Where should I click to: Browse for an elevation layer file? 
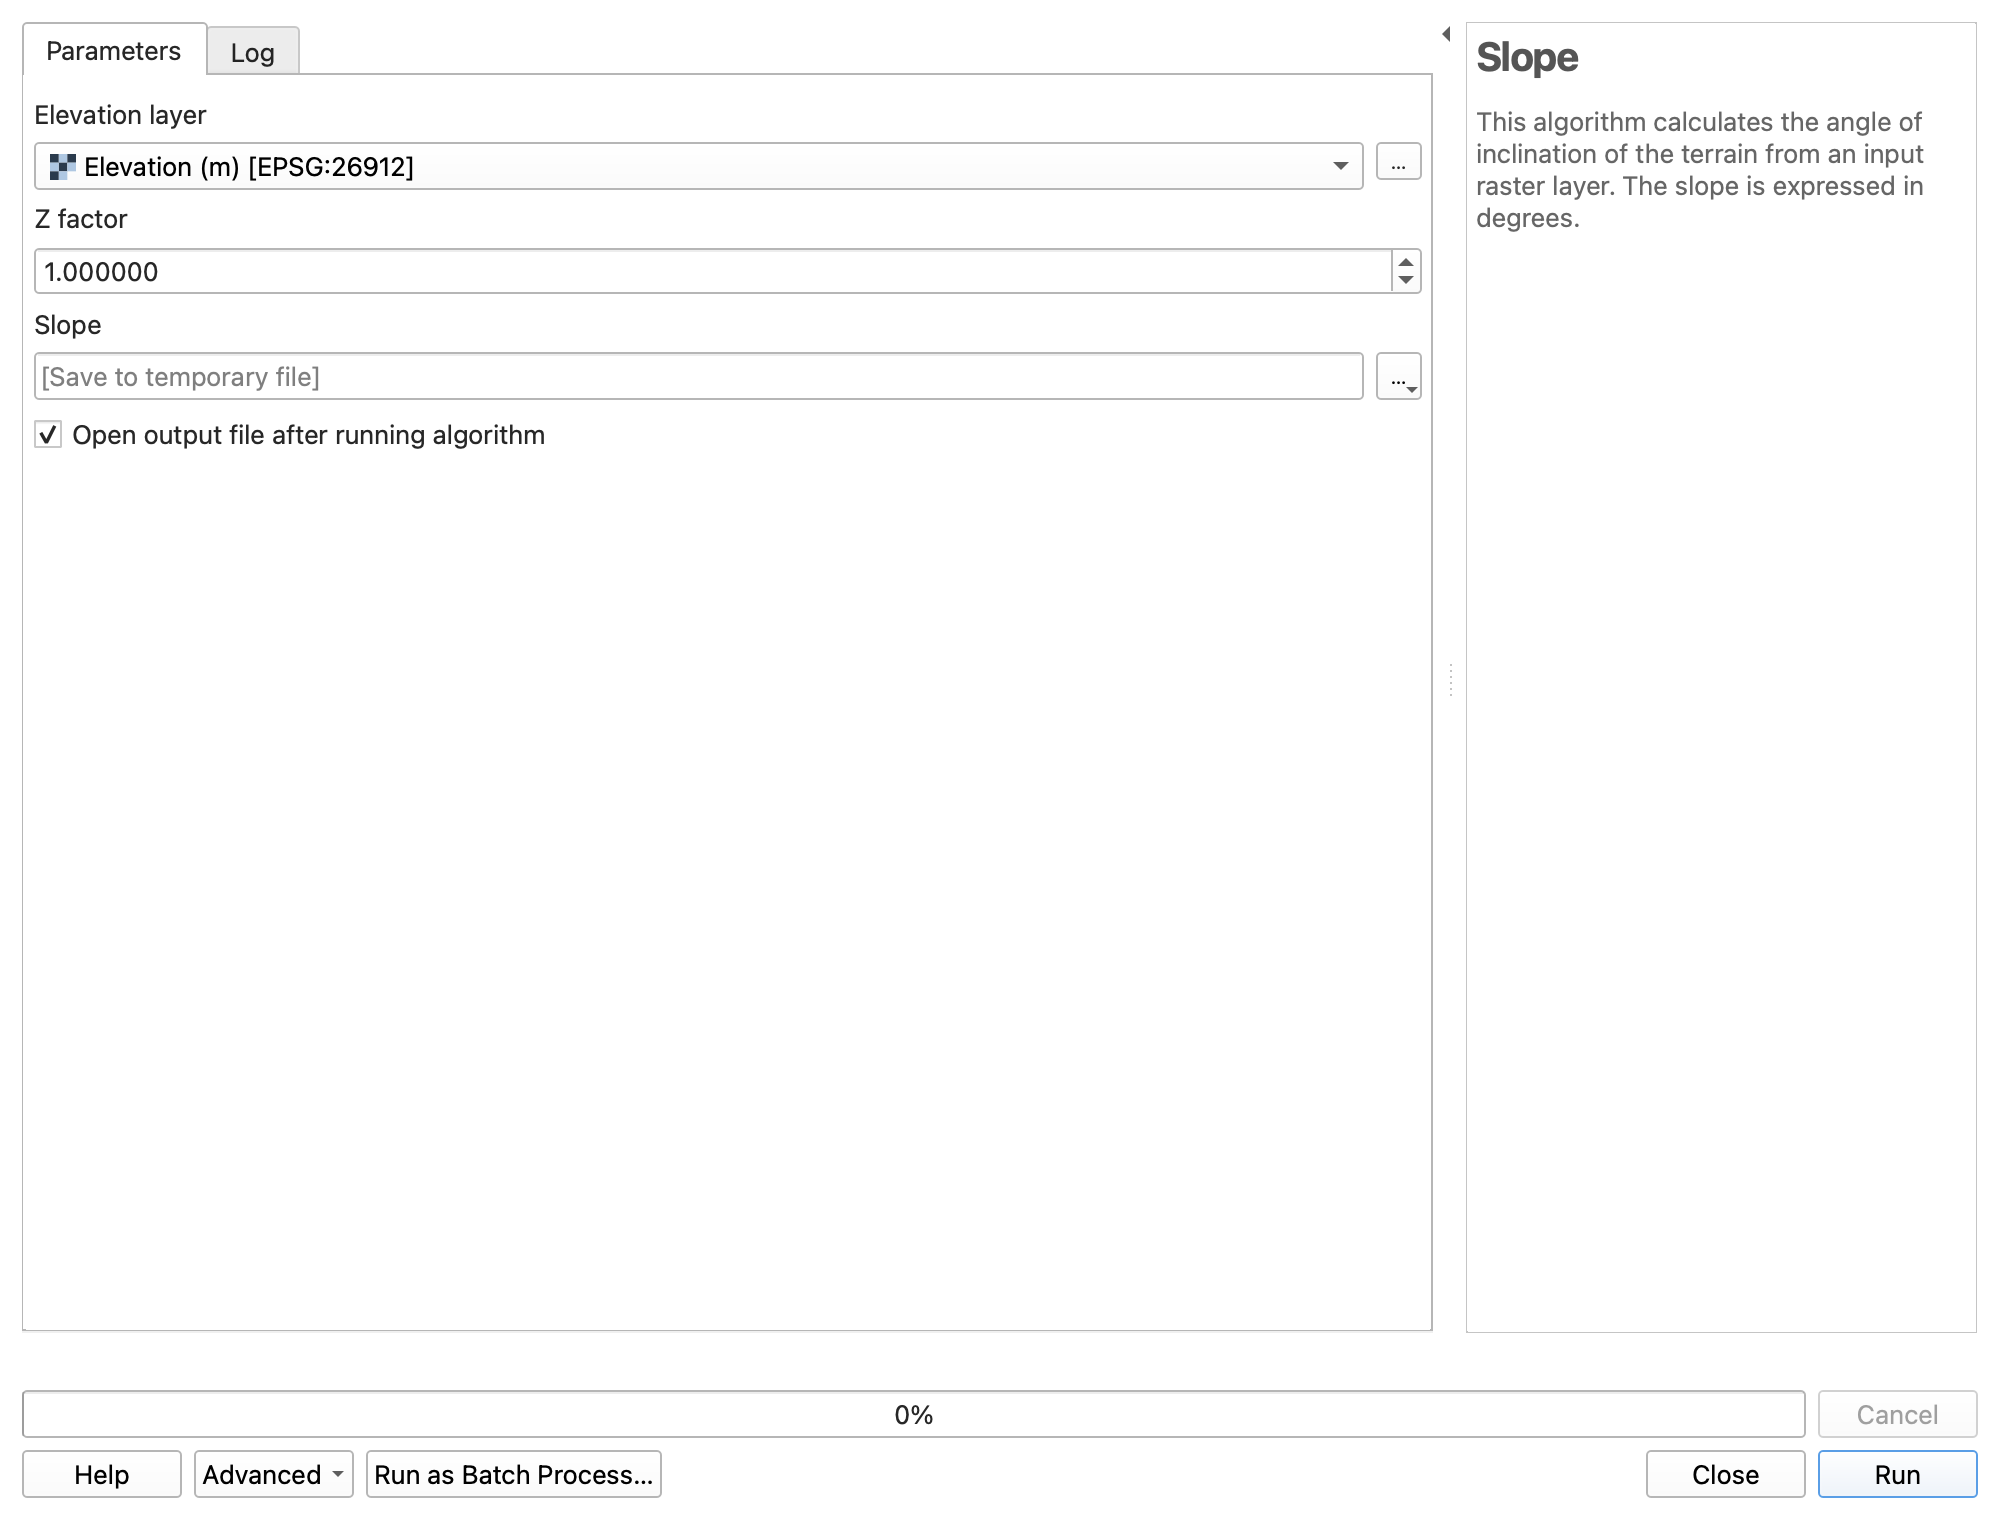point(1398,162)
